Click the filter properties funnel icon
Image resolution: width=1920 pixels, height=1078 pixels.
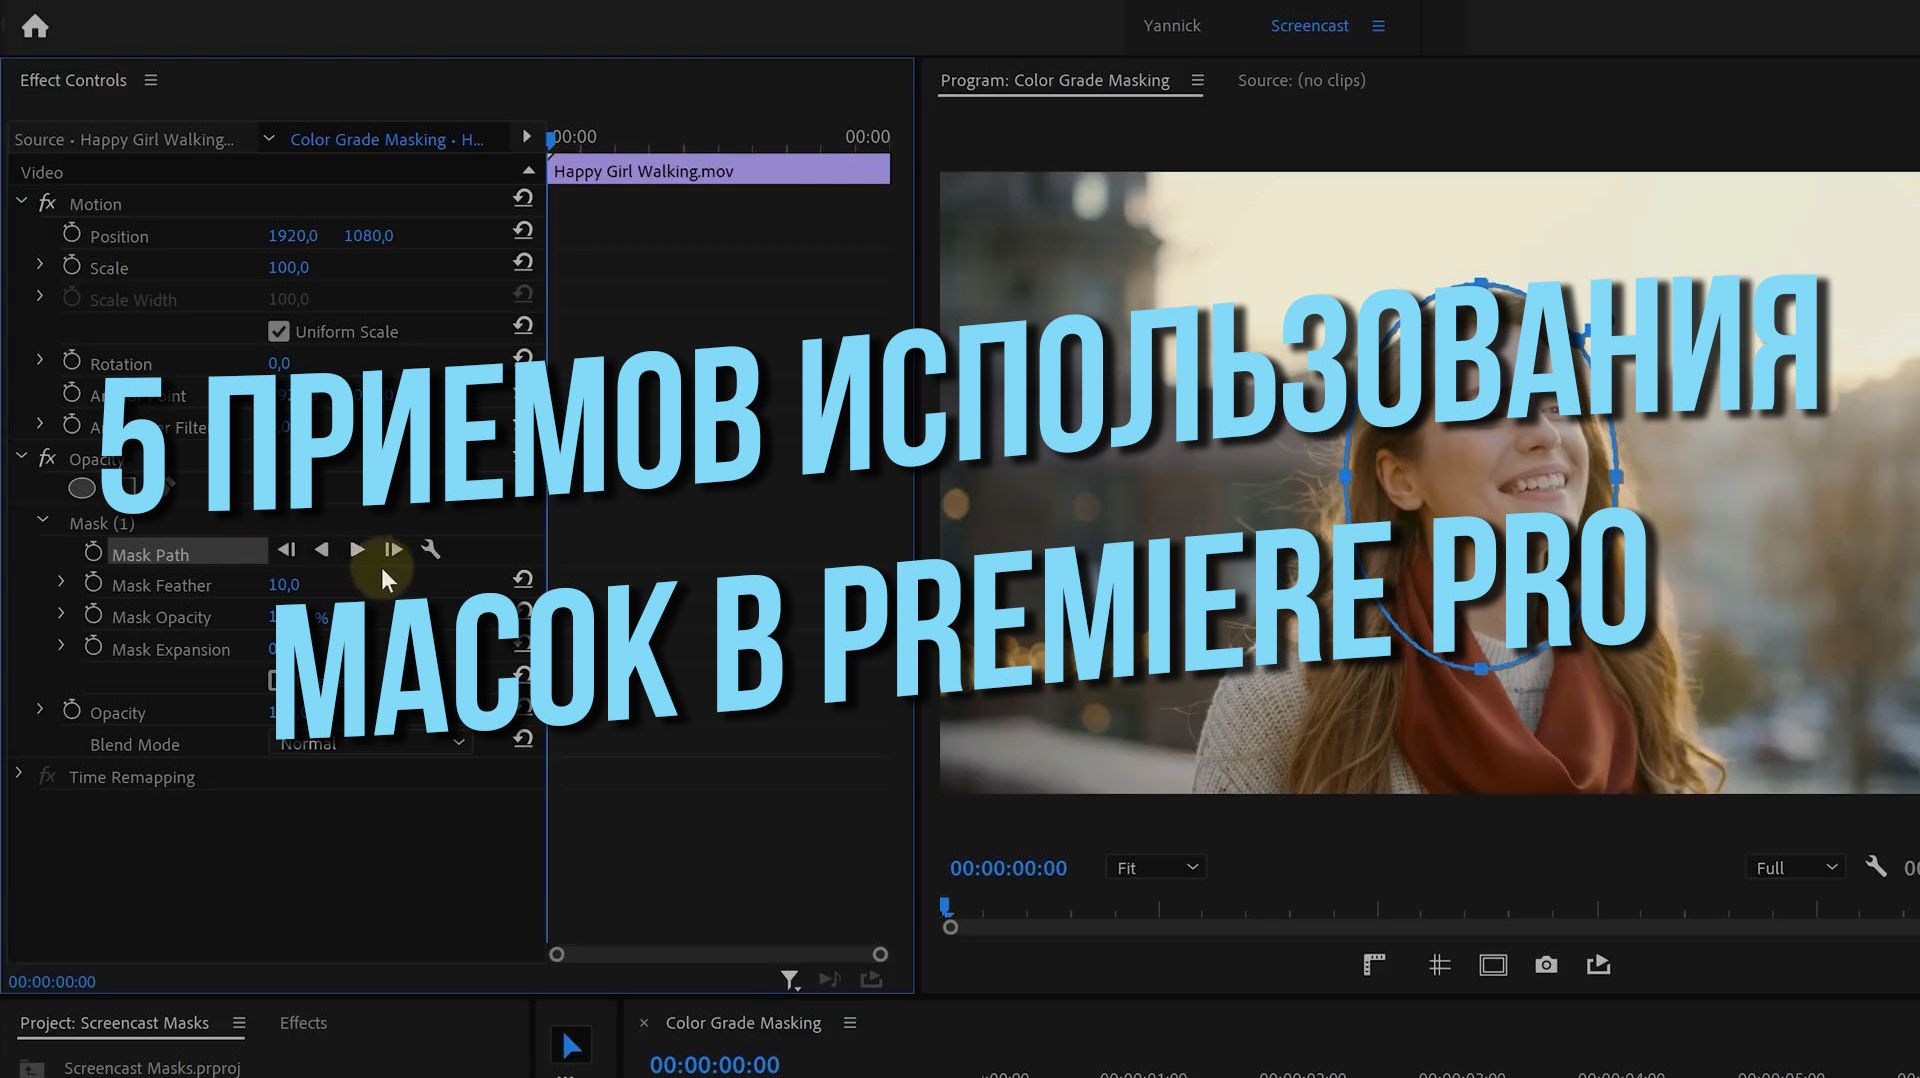pyautogui.click(x=790, y=980)
